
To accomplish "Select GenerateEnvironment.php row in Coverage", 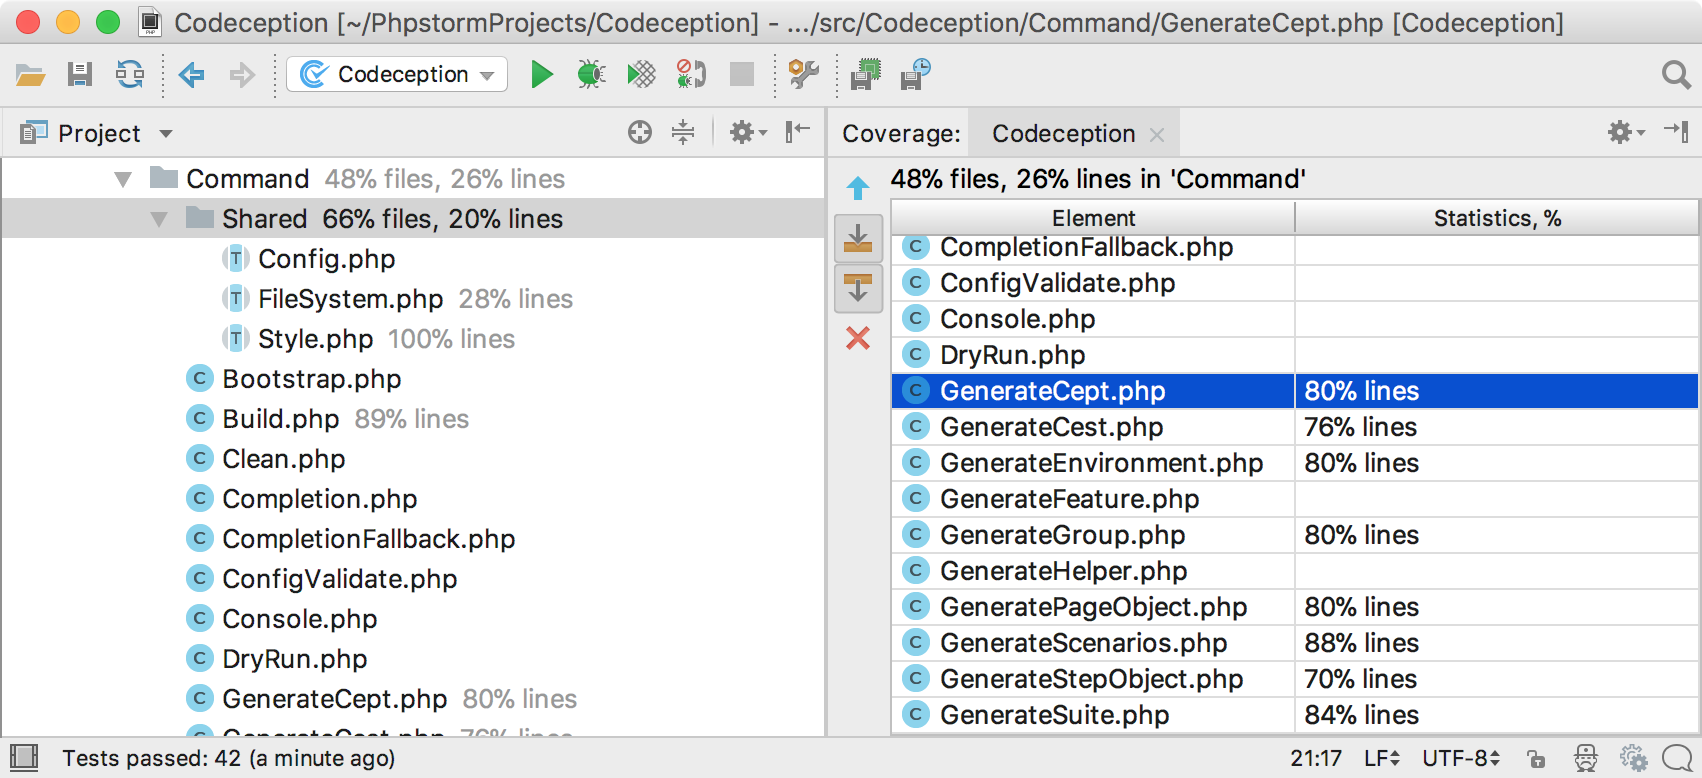I will (x=1294, y=463).
